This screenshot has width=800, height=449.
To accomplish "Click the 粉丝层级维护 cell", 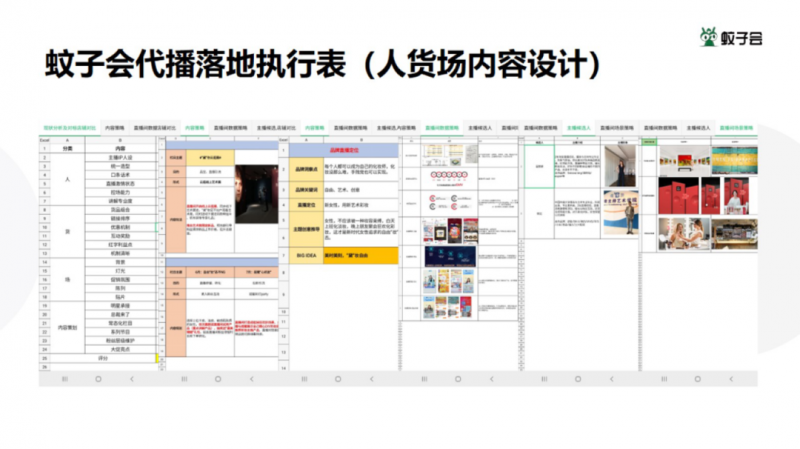I will (x=120, y=340).
